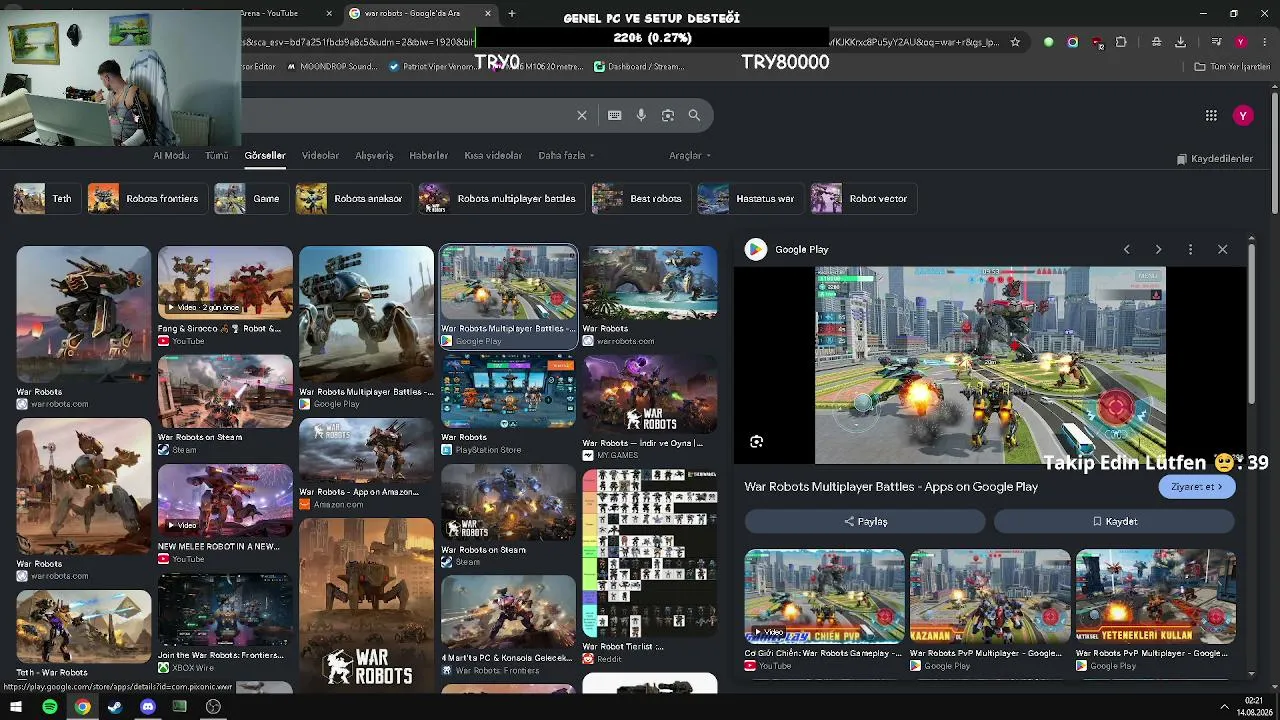The width and height of the screenshot is (1280, 720).
Task: Expand the Araçlar tools dropdown
Action: [690, 155]
